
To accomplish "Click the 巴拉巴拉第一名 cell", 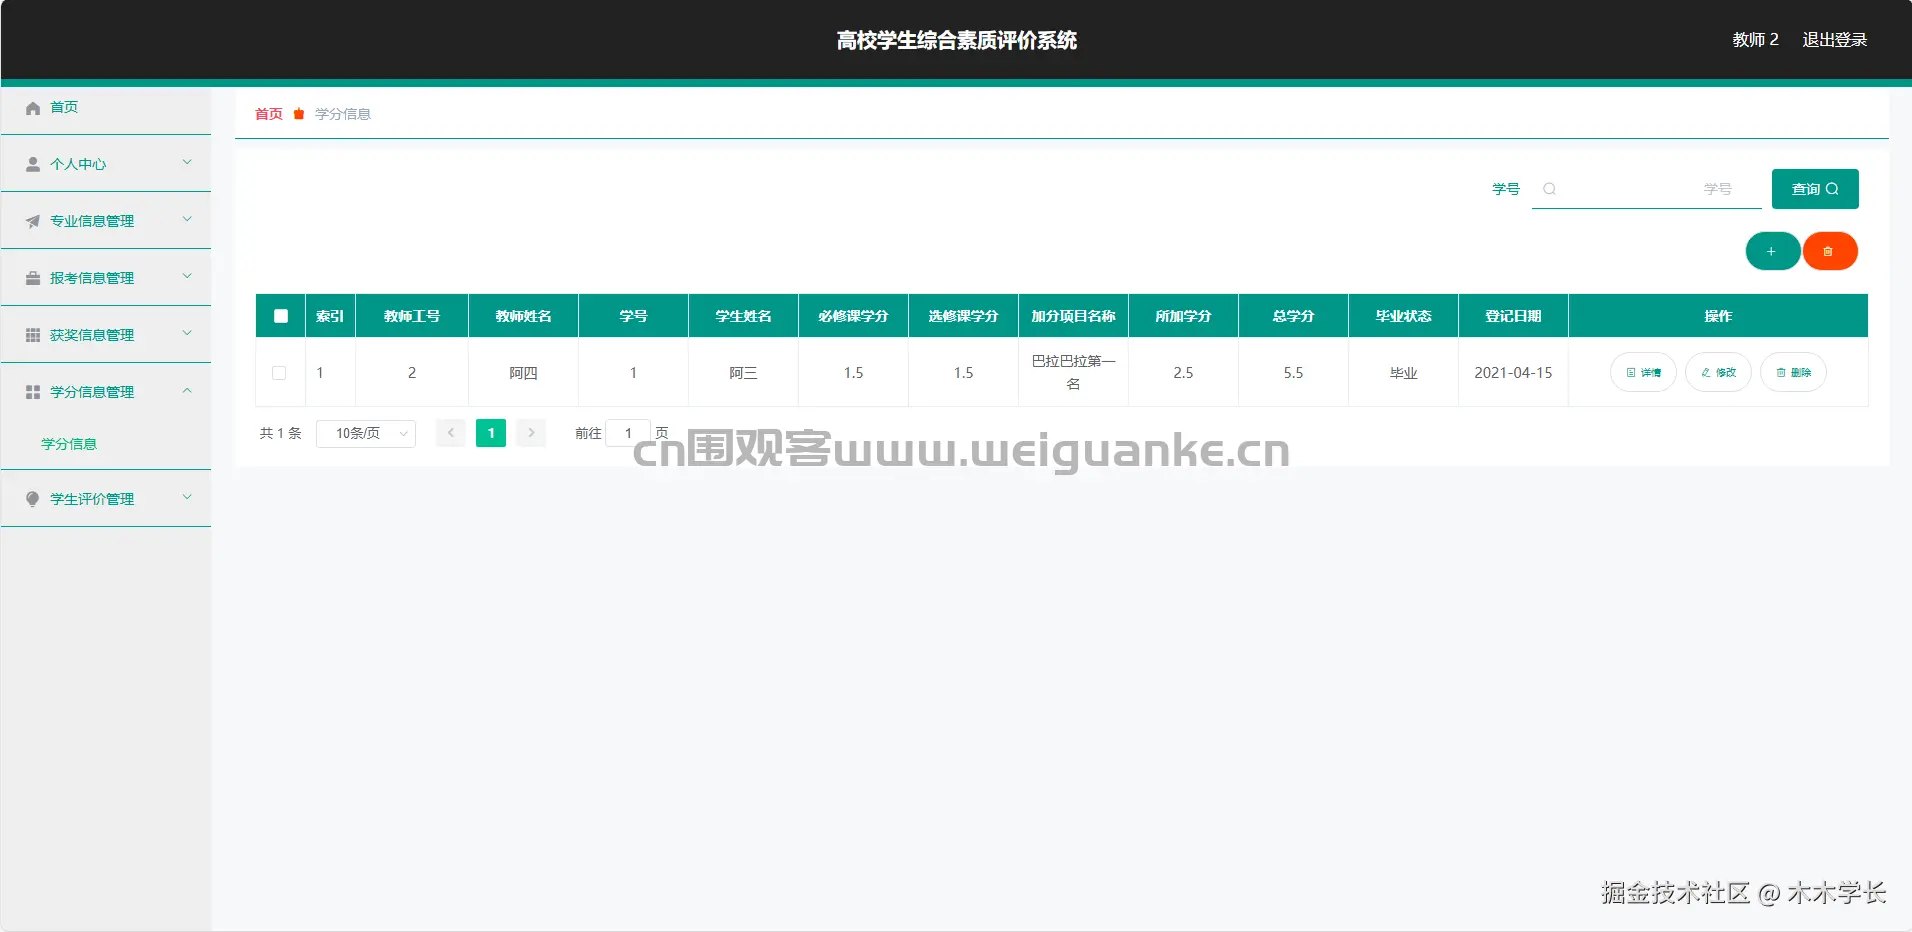I will (x=1073, y=372).
